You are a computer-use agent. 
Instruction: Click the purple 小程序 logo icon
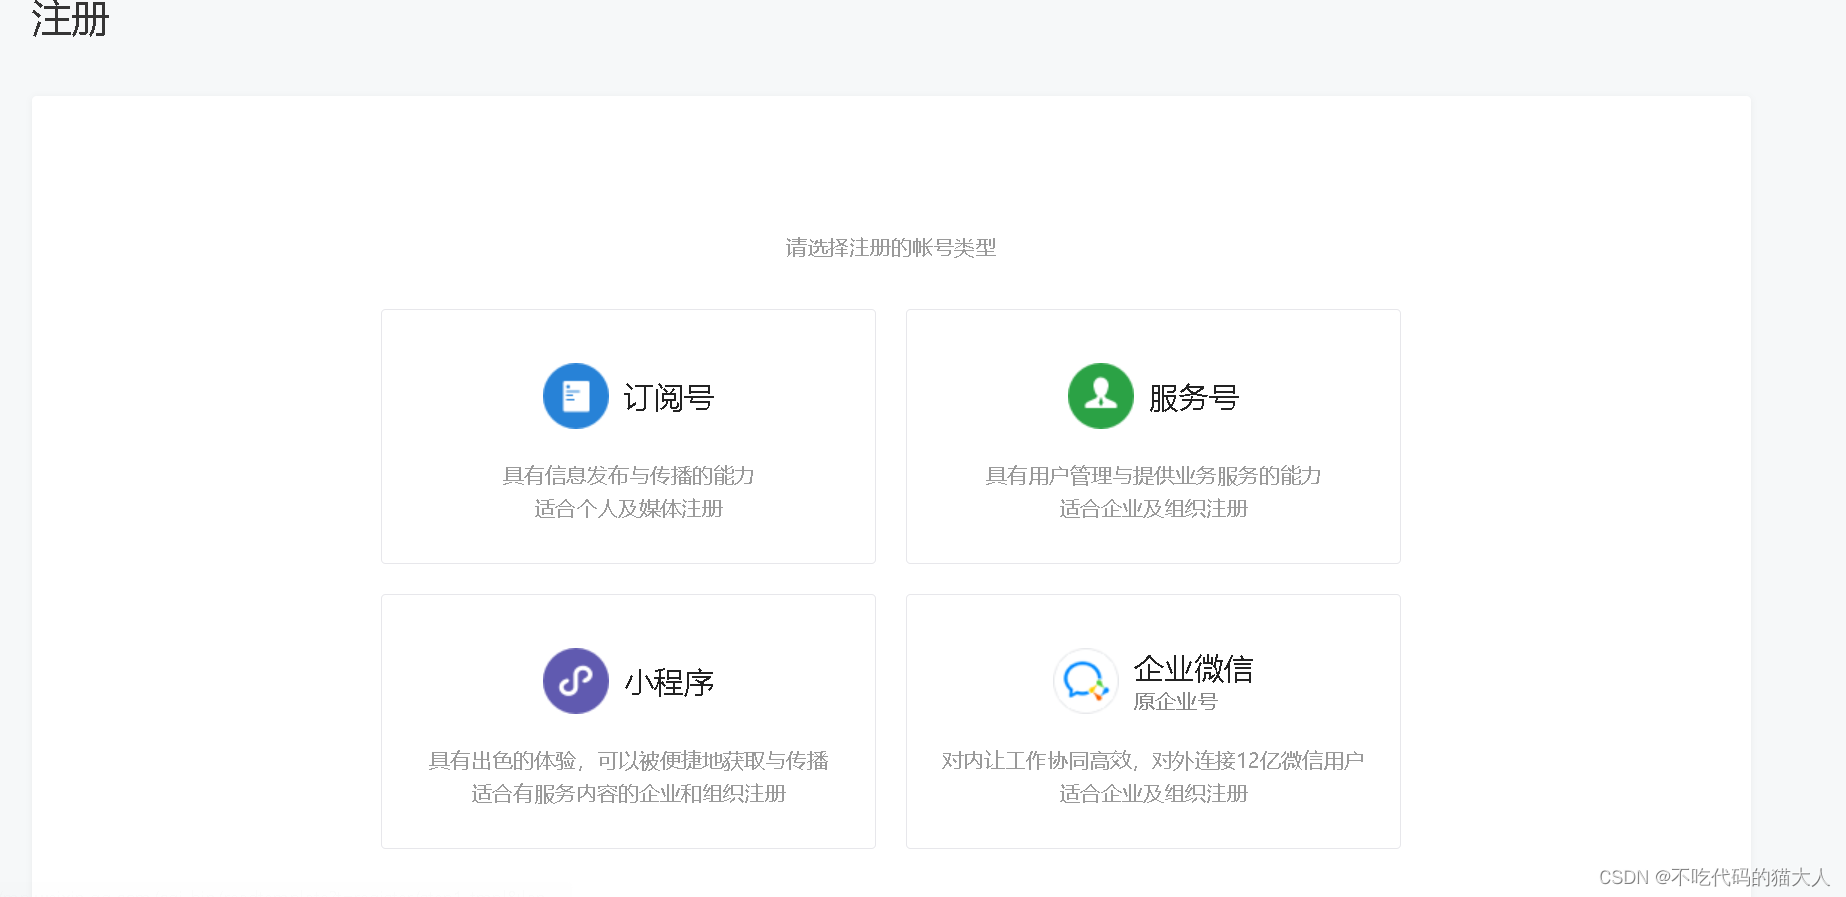click(576, 681)
